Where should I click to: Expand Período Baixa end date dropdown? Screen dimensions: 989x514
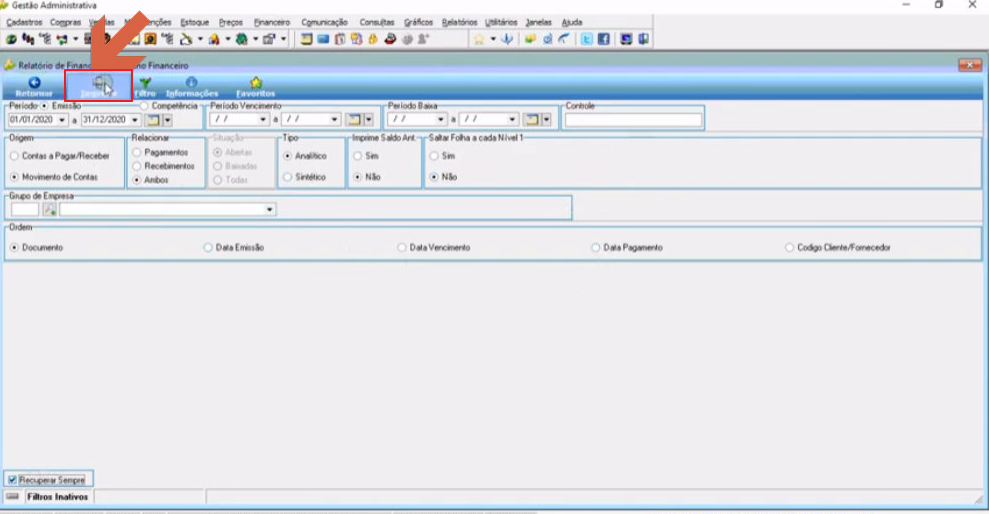coord(512,119)
